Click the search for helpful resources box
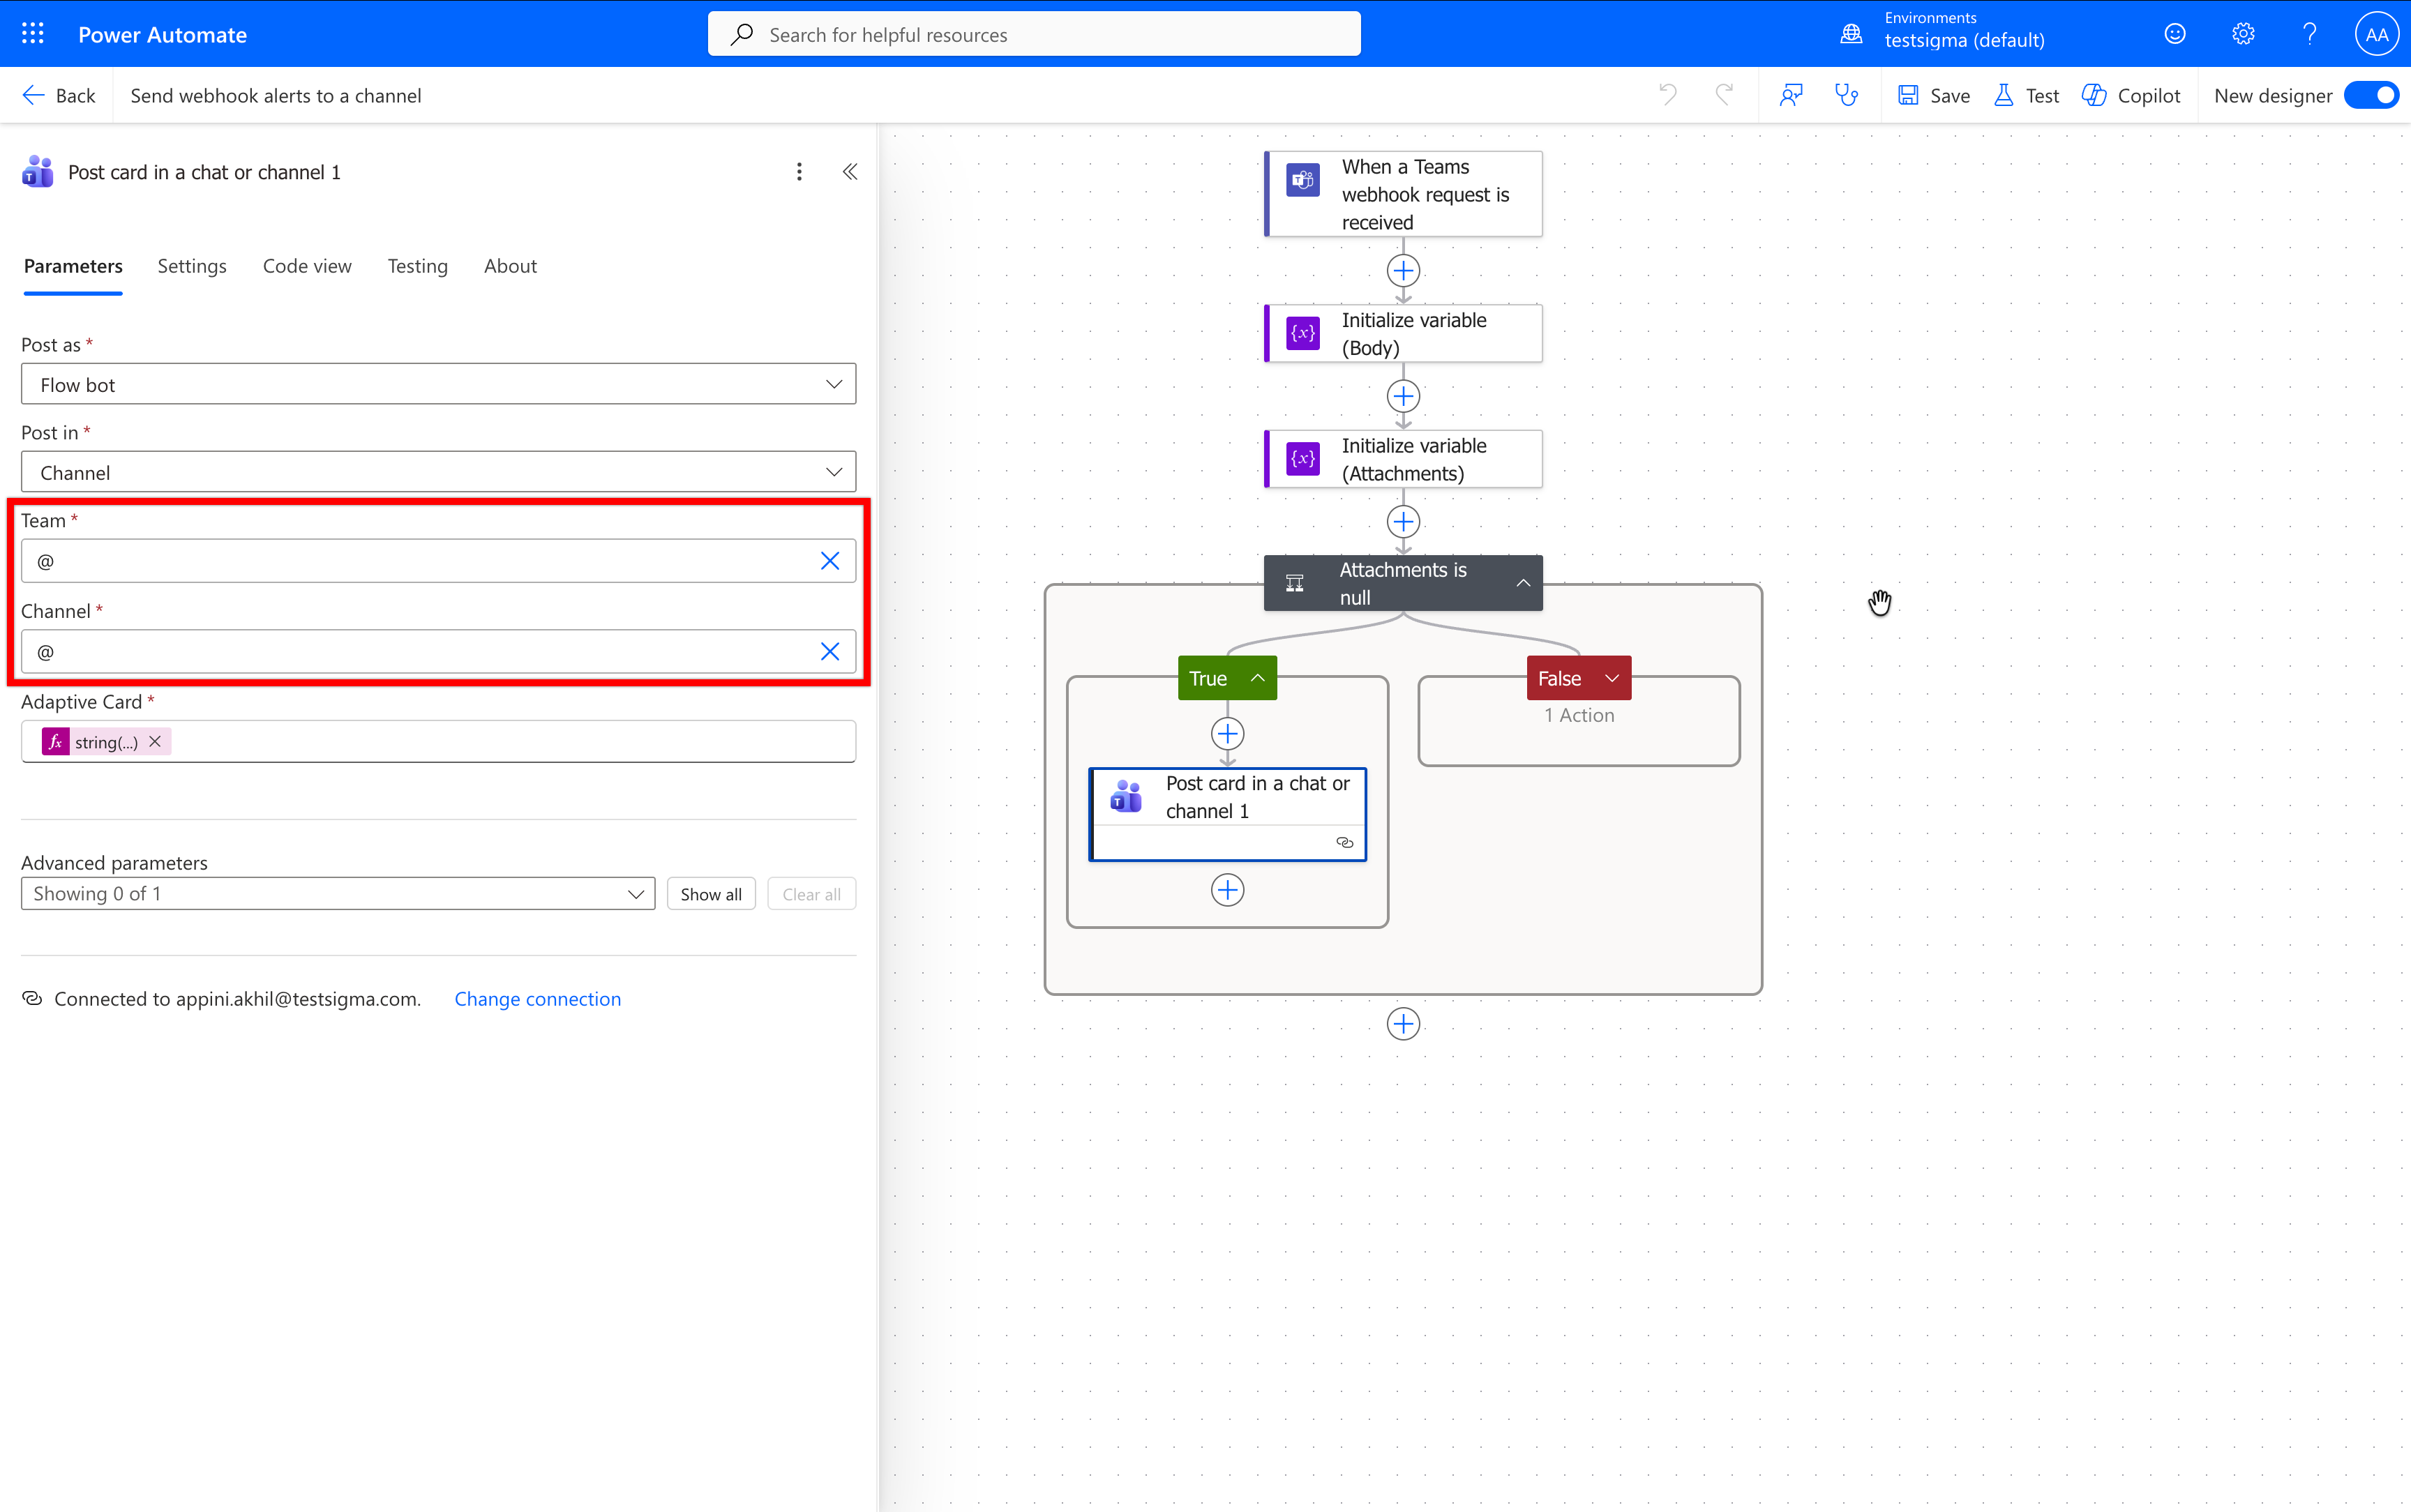The image size is (2411, 1512). point(1034,34)
